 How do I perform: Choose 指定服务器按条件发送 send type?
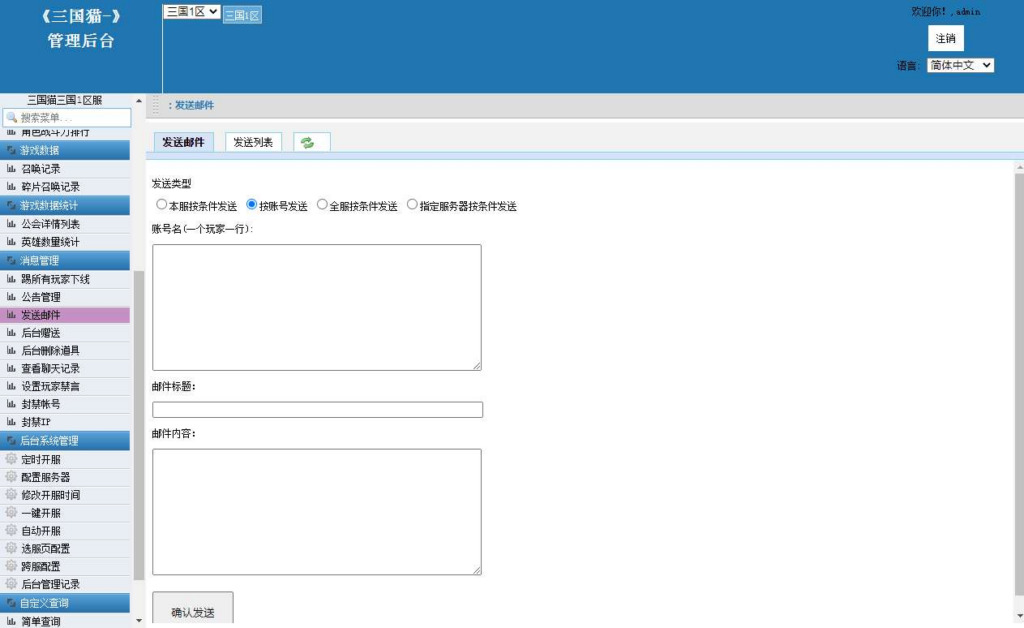point(412,205)
